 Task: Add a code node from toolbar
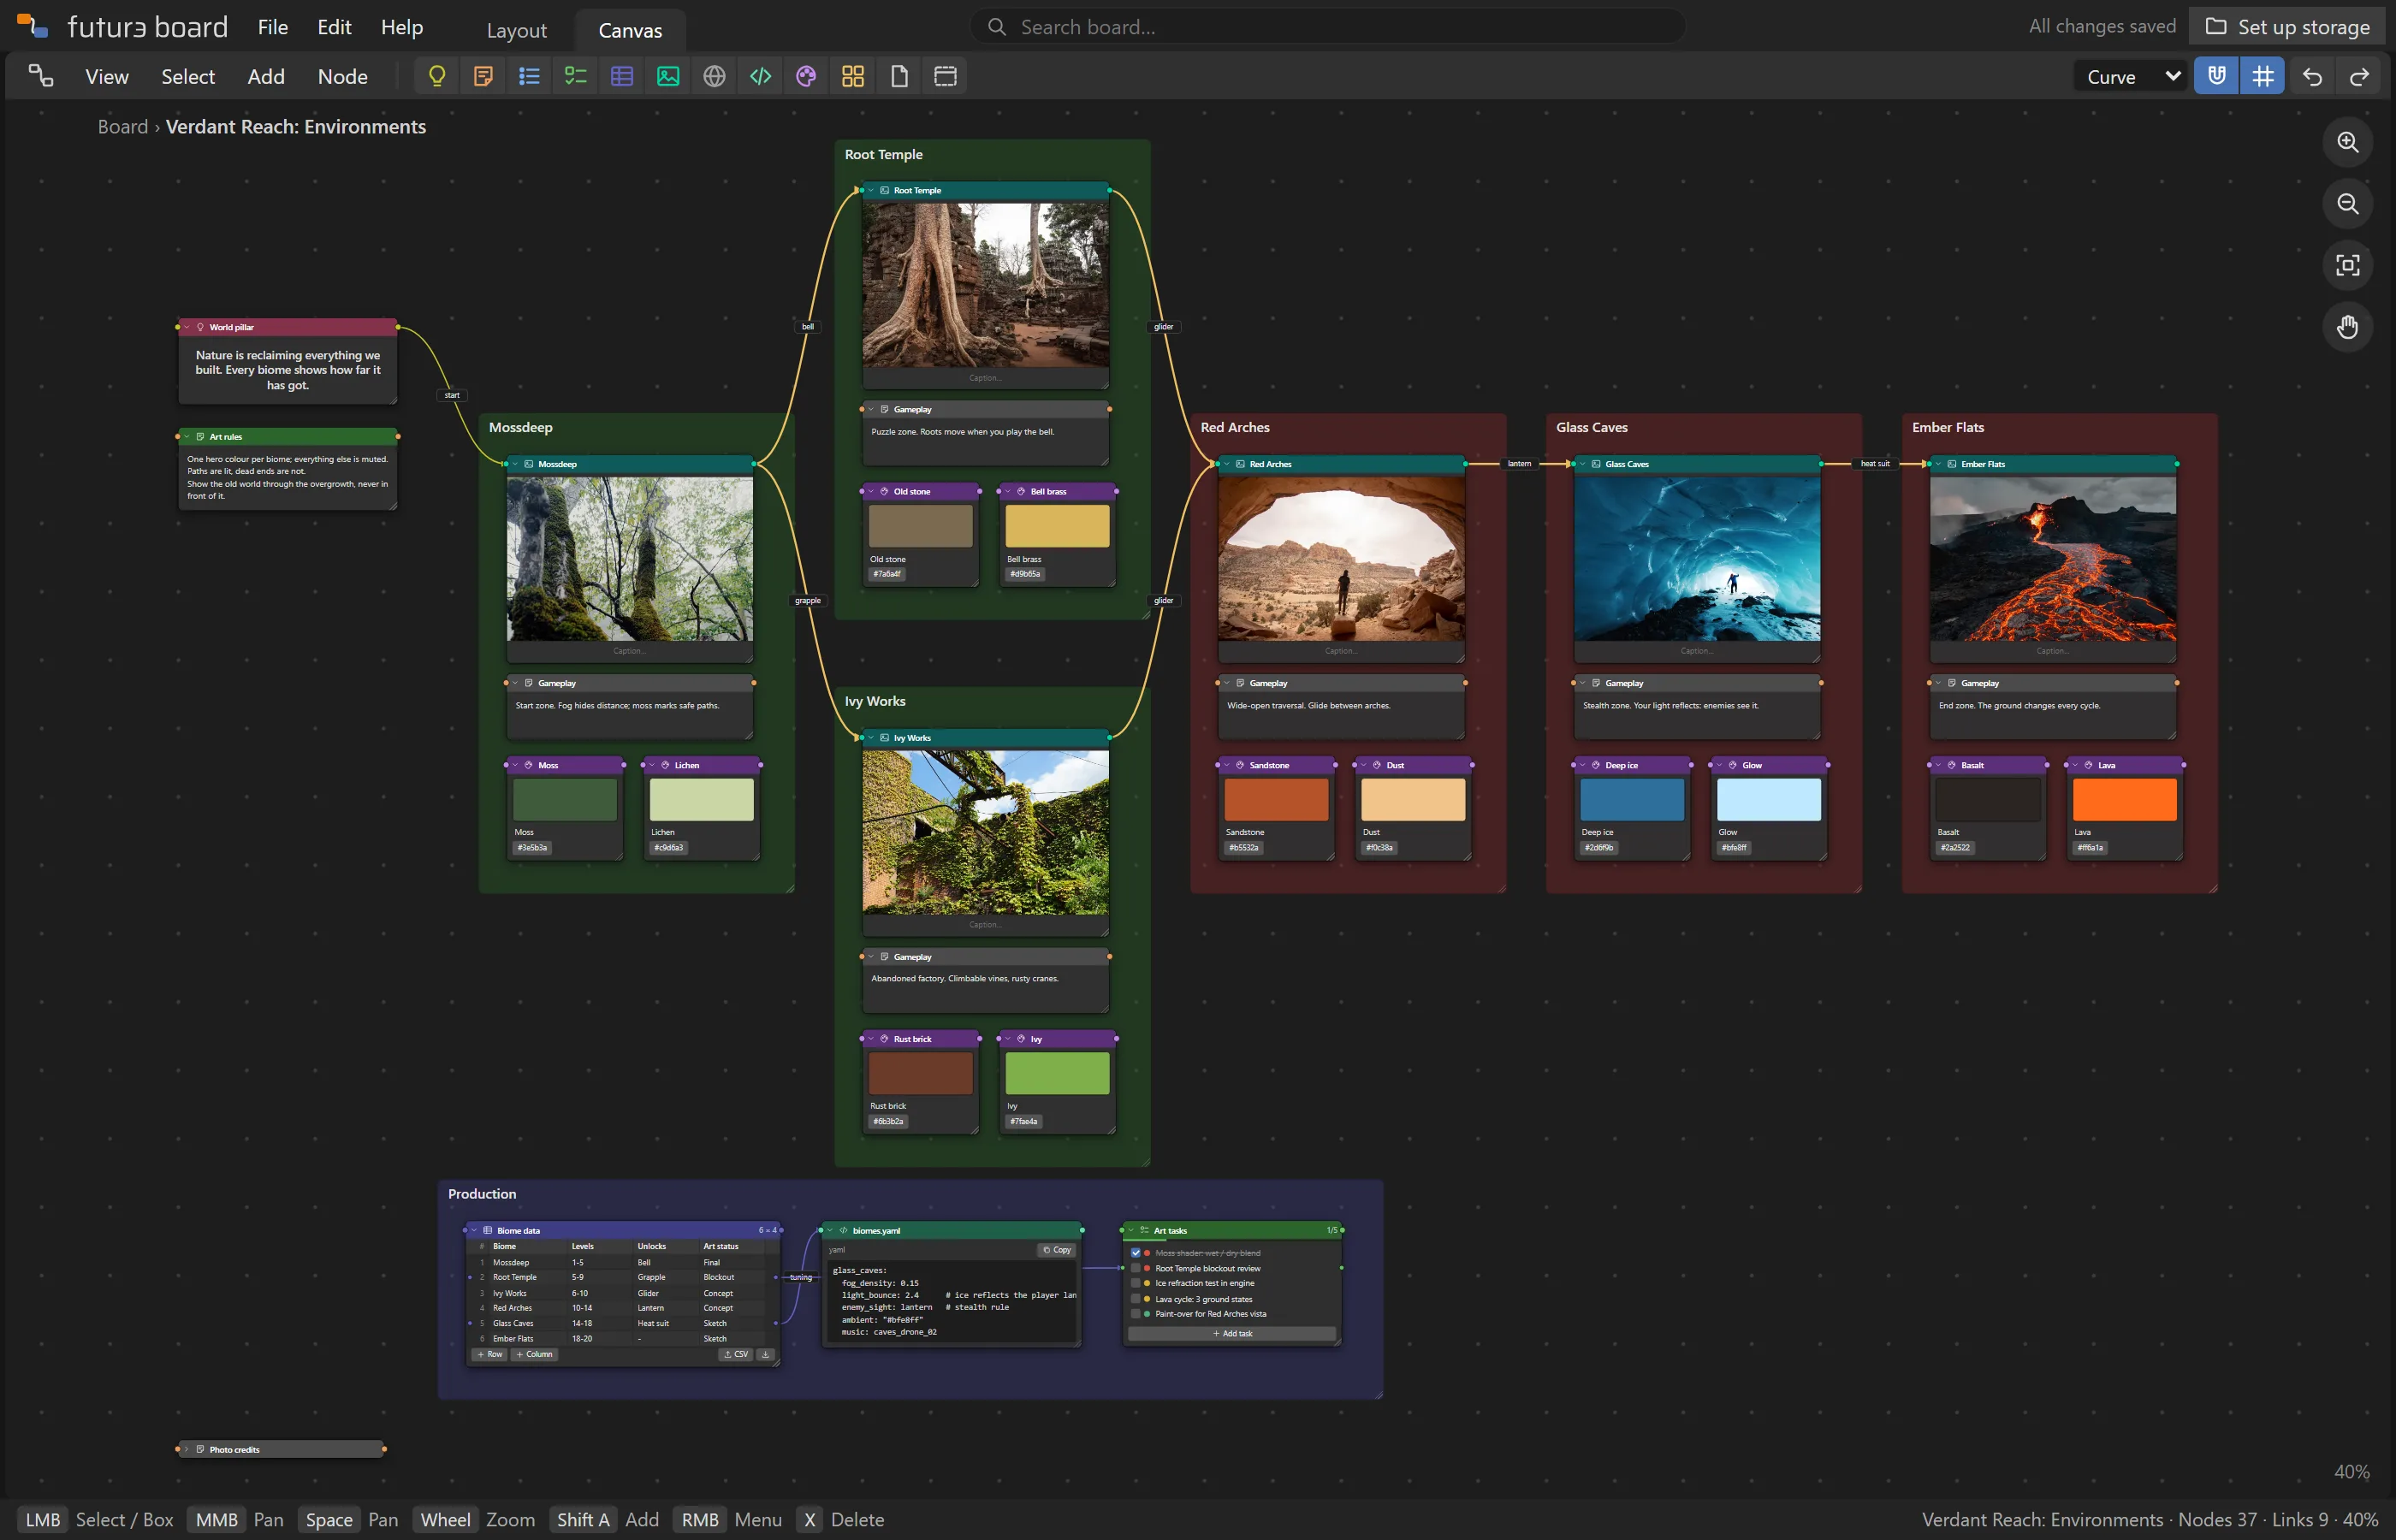[760, 76]
